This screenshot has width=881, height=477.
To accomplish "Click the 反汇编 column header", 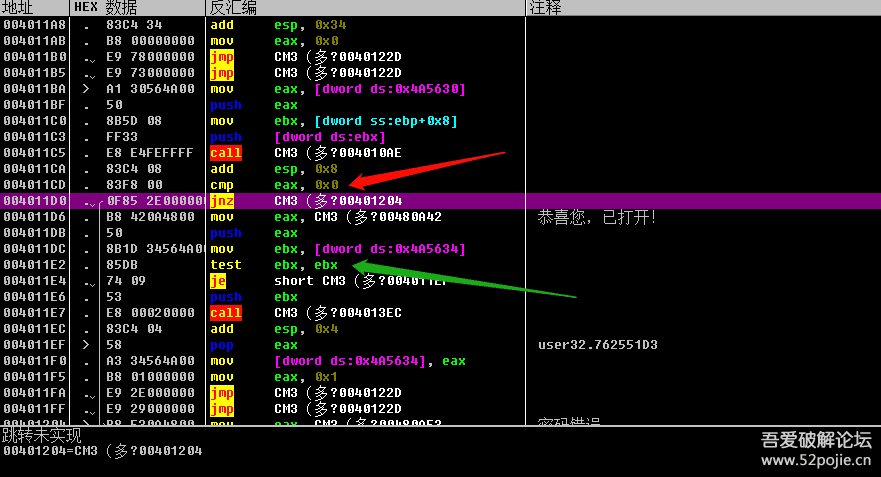I will 233,8.
